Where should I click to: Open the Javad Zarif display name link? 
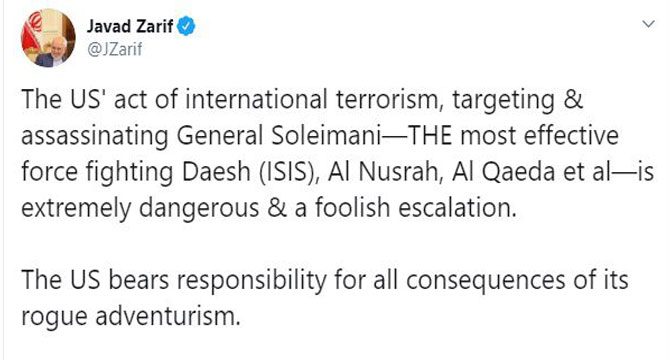(130, 26)
